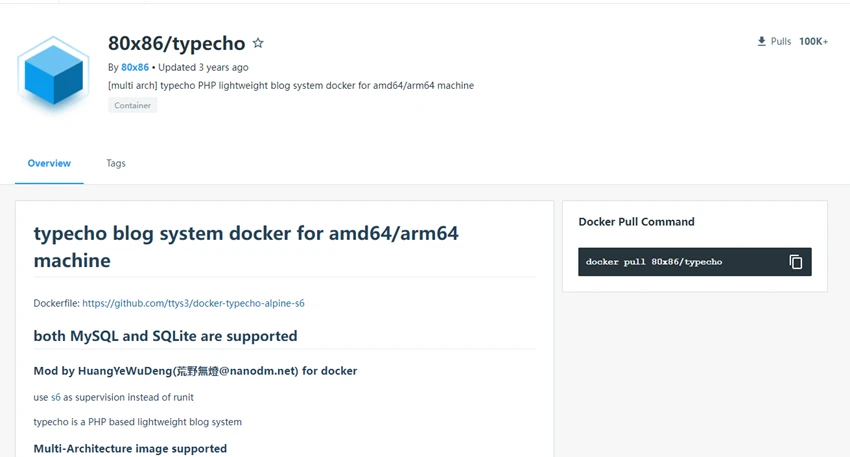This screenshot has width=850, height=457.
Task: Click the docker pull 80x86/typecho command text
Action: pyautogui.click(x=654, y=262)
